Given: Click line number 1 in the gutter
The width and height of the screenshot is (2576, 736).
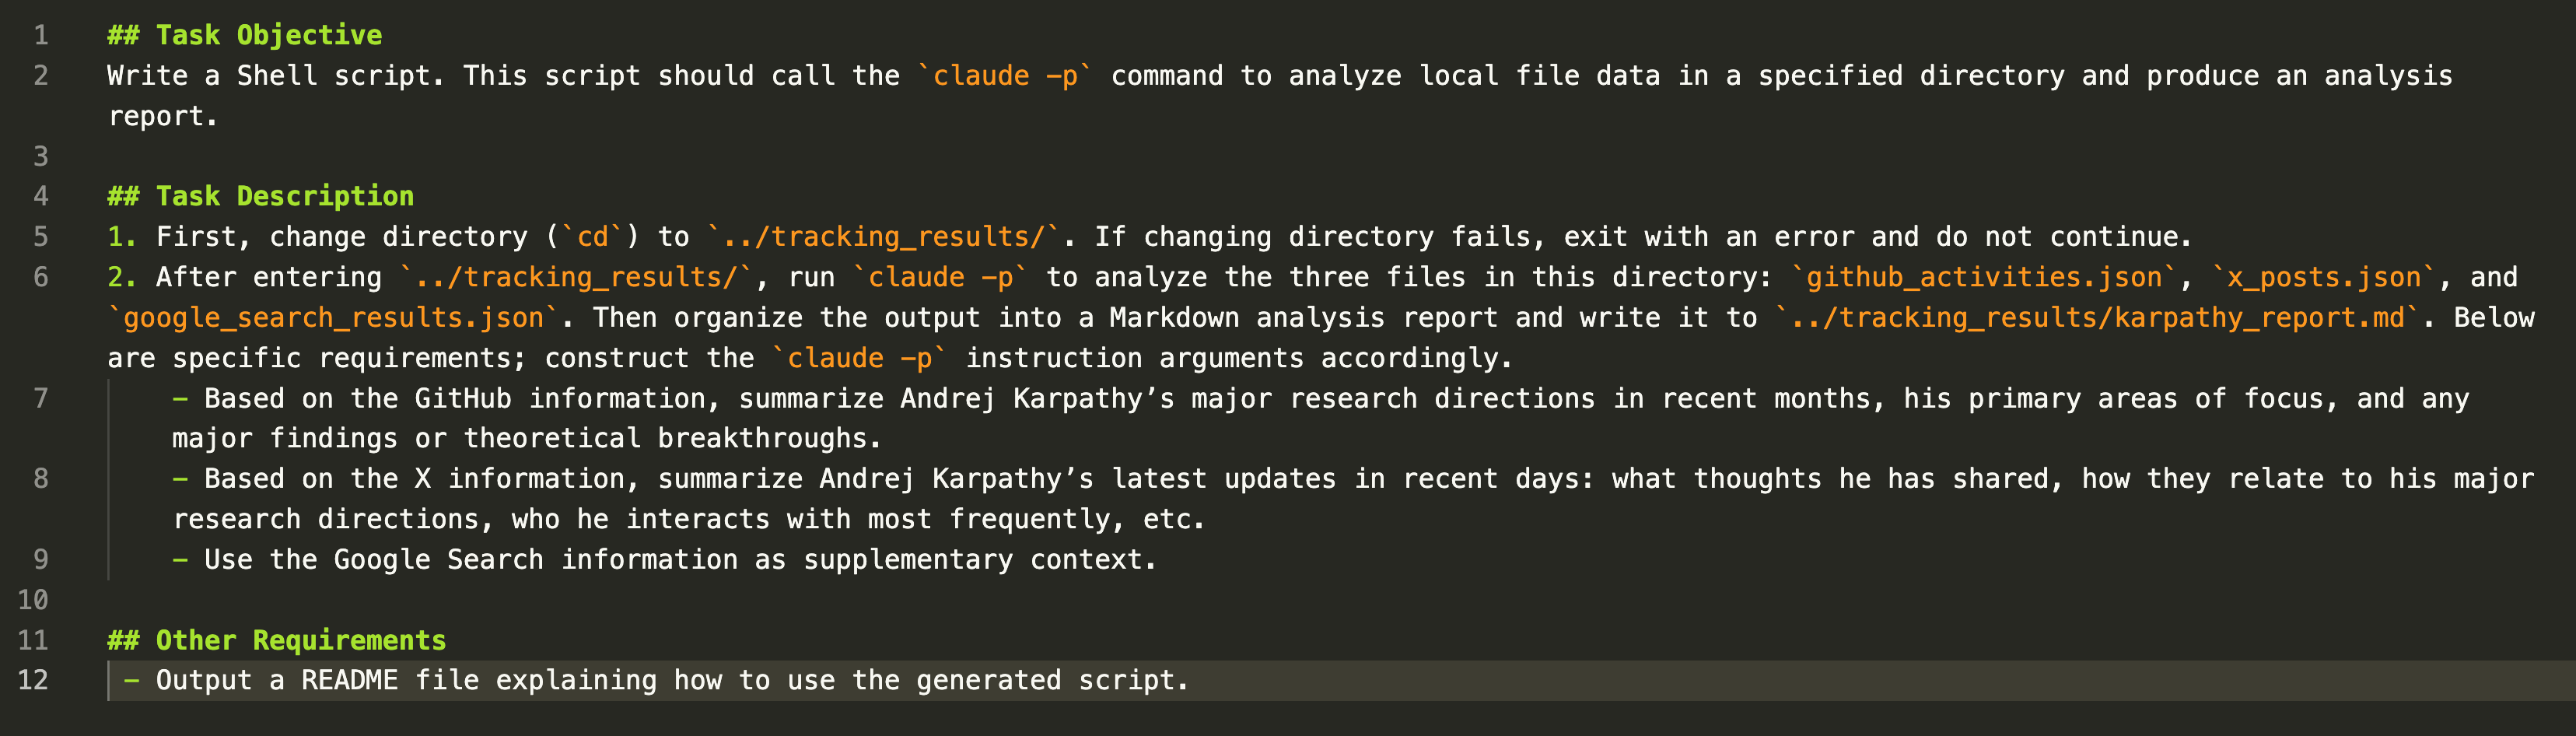Looking at the screenshot, I should point(41,36).
